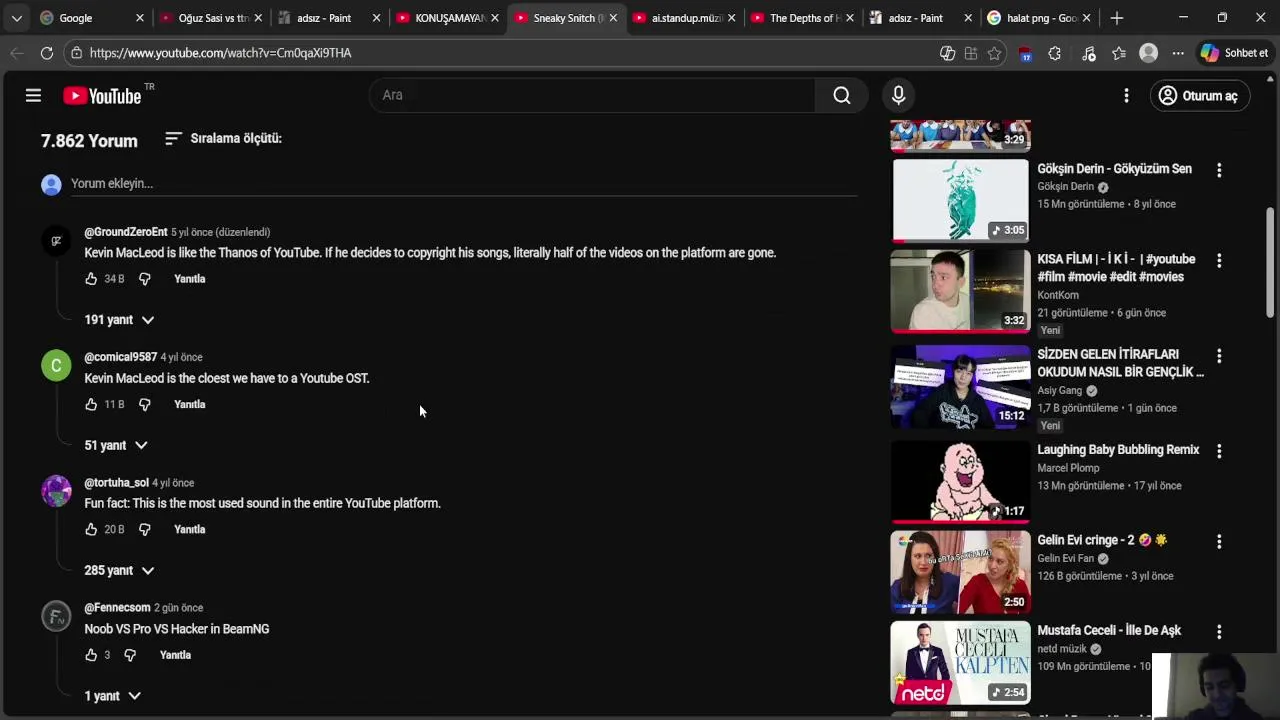Dislike the @GroundZeroEnt comment

pyautogui.click(x=144, y=279)
